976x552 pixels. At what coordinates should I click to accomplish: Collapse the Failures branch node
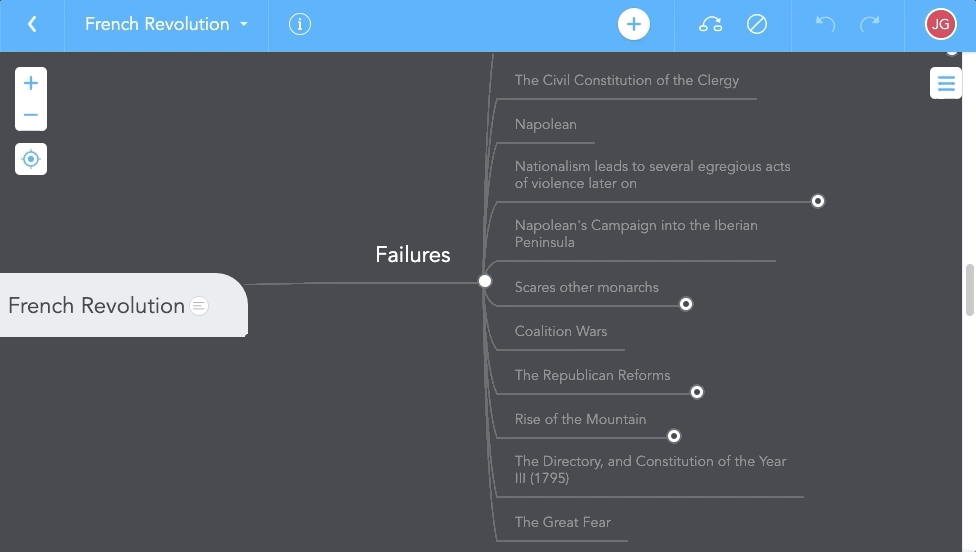(485, 281)
